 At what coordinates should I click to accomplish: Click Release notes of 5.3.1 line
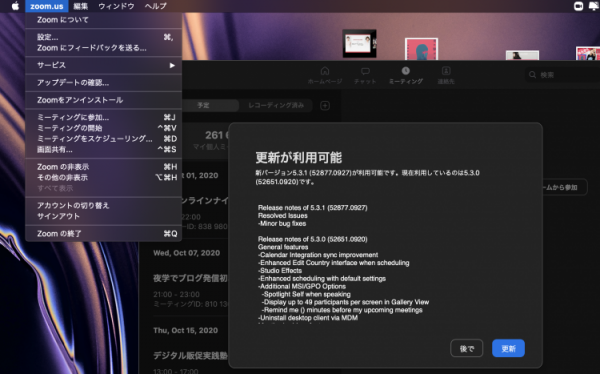click(313, 208)
